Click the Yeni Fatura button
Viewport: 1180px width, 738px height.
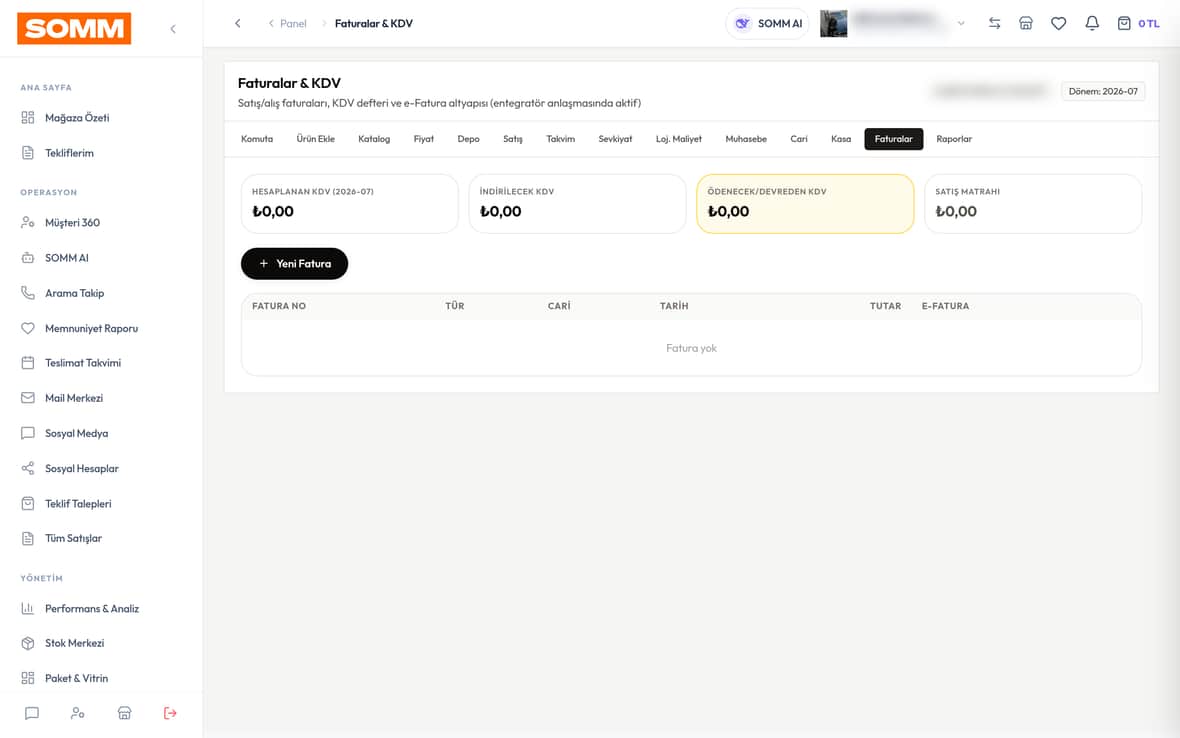pyautogui.click(x=294, y=264)
